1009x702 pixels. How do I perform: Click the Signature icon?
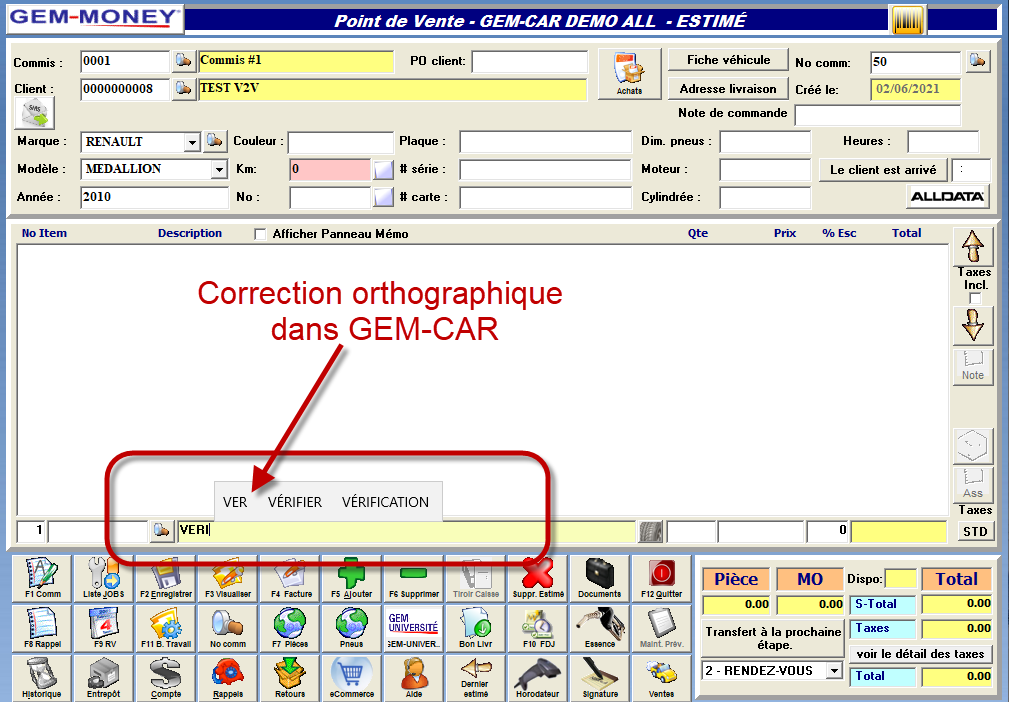(x=599, y=678)
